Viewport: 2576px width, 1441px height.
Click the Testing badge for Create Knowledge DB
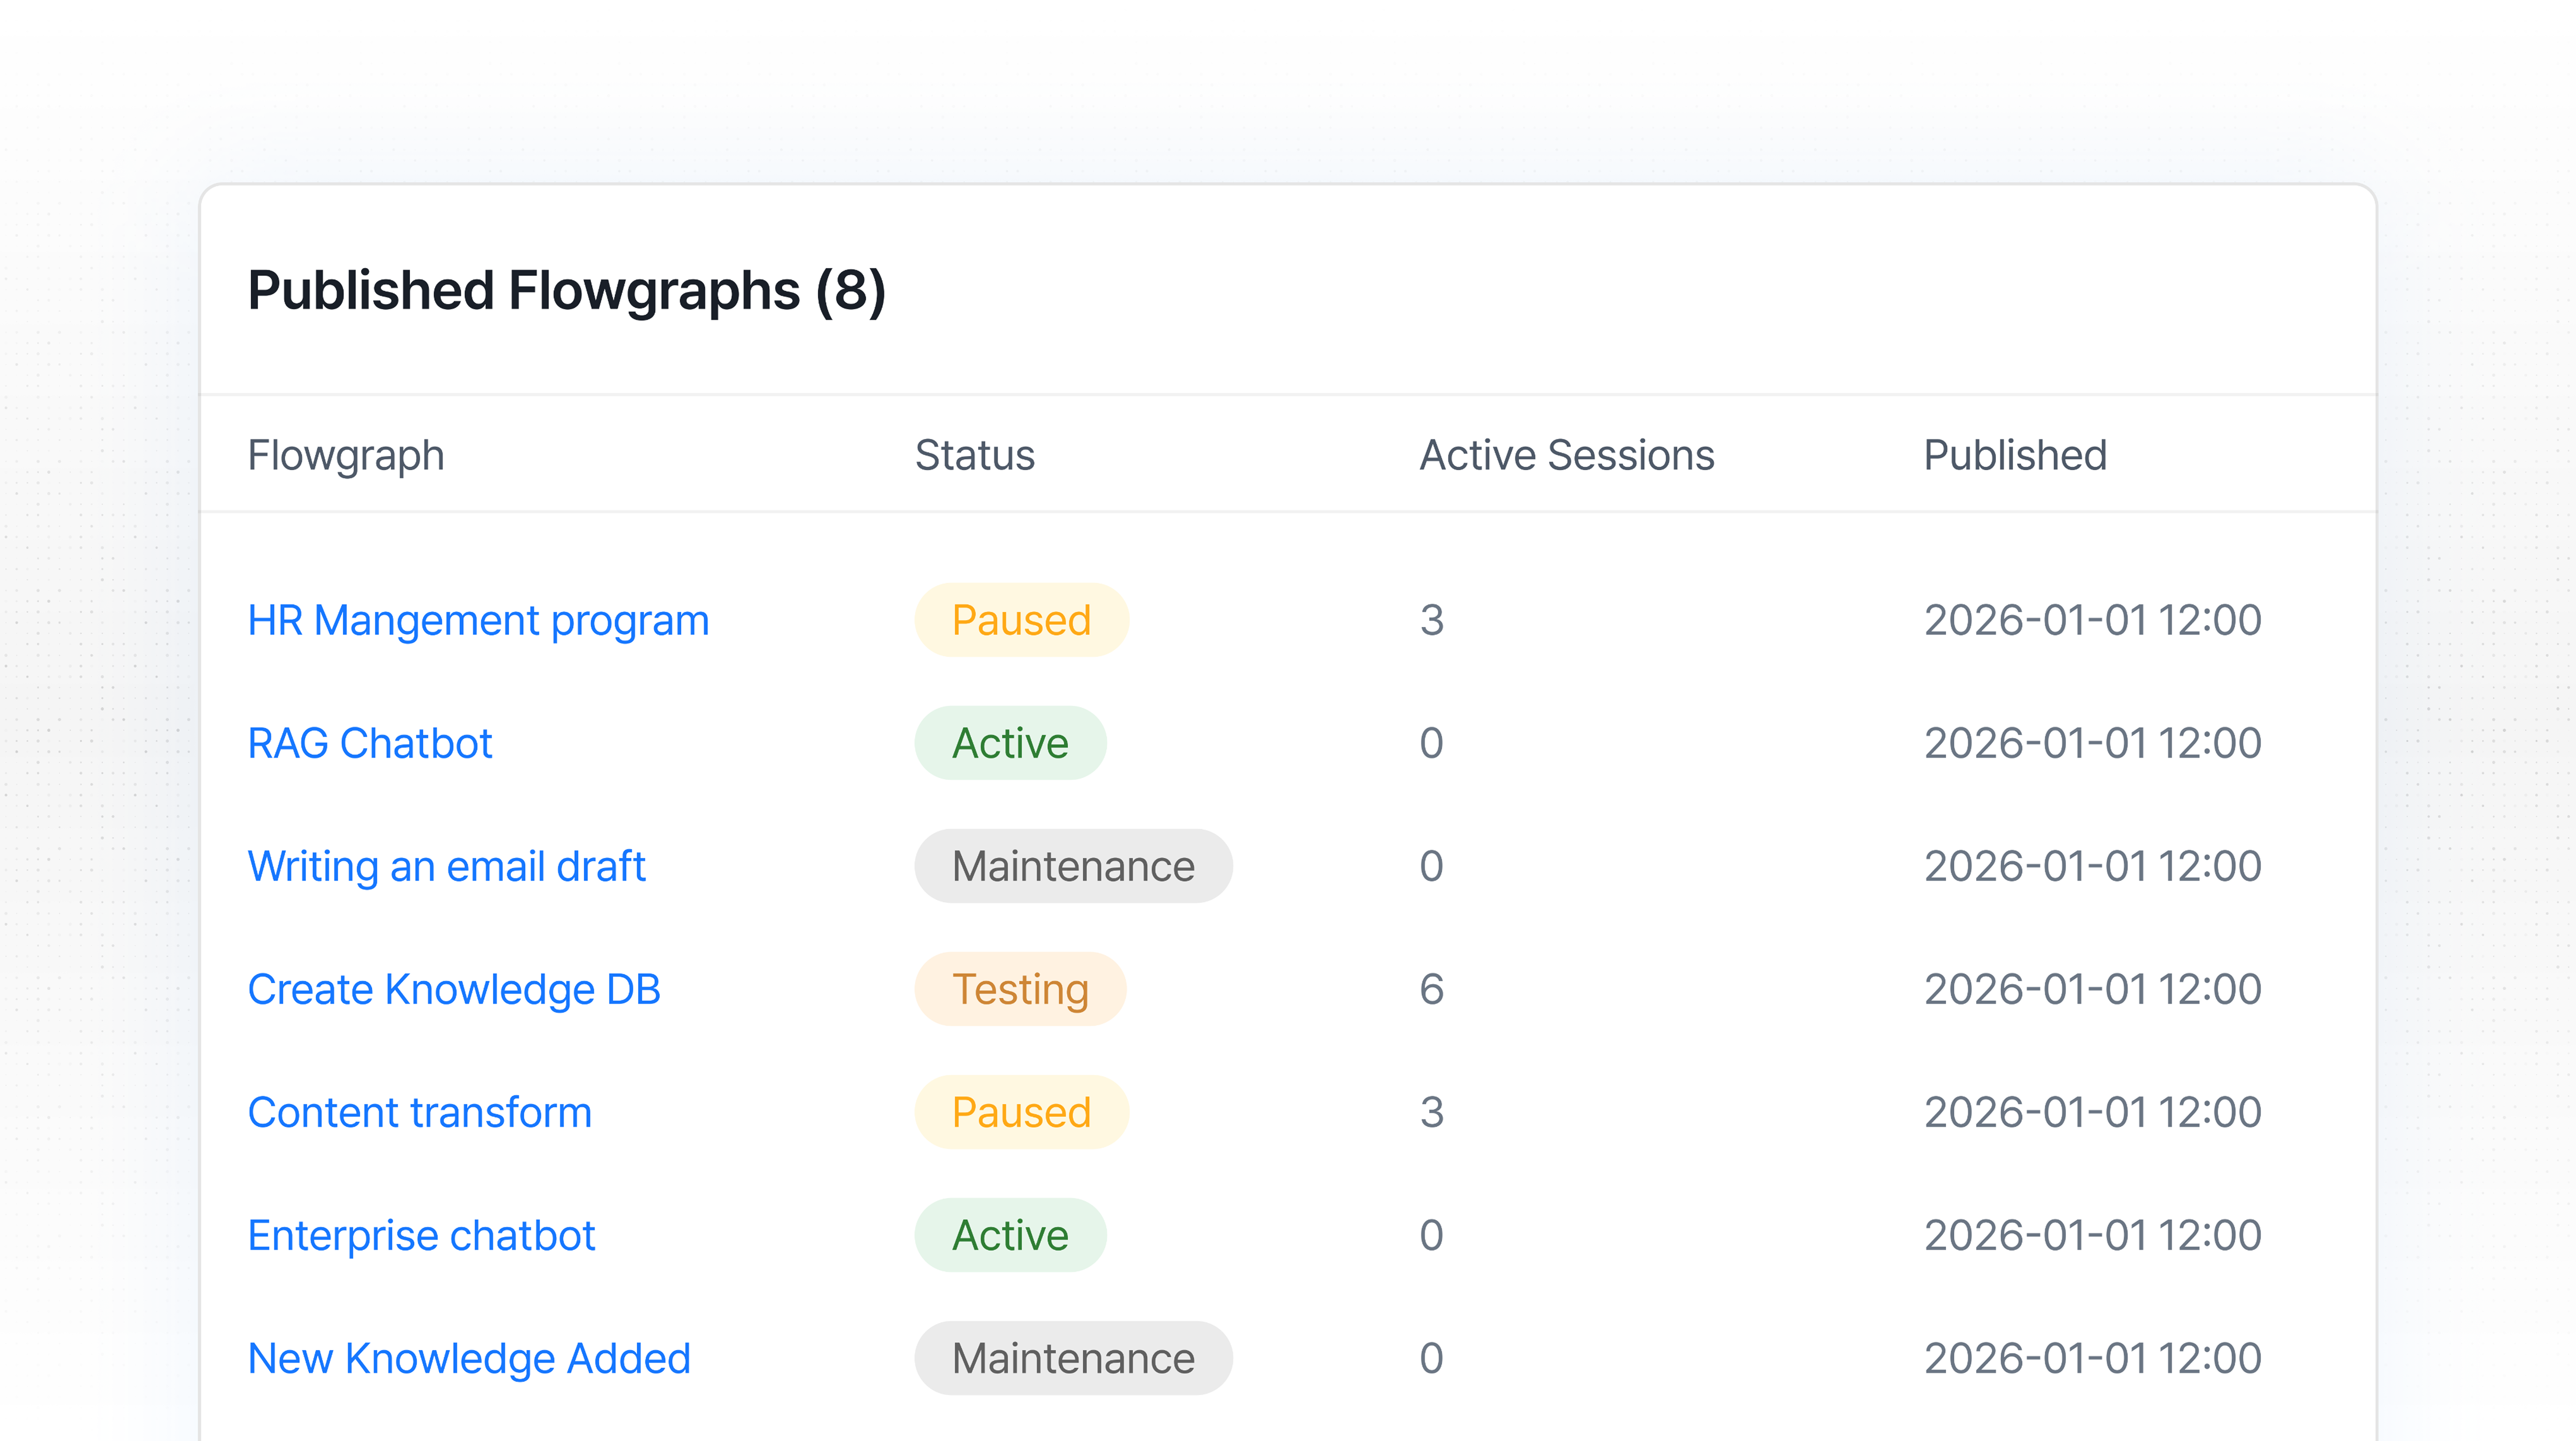1020,989
